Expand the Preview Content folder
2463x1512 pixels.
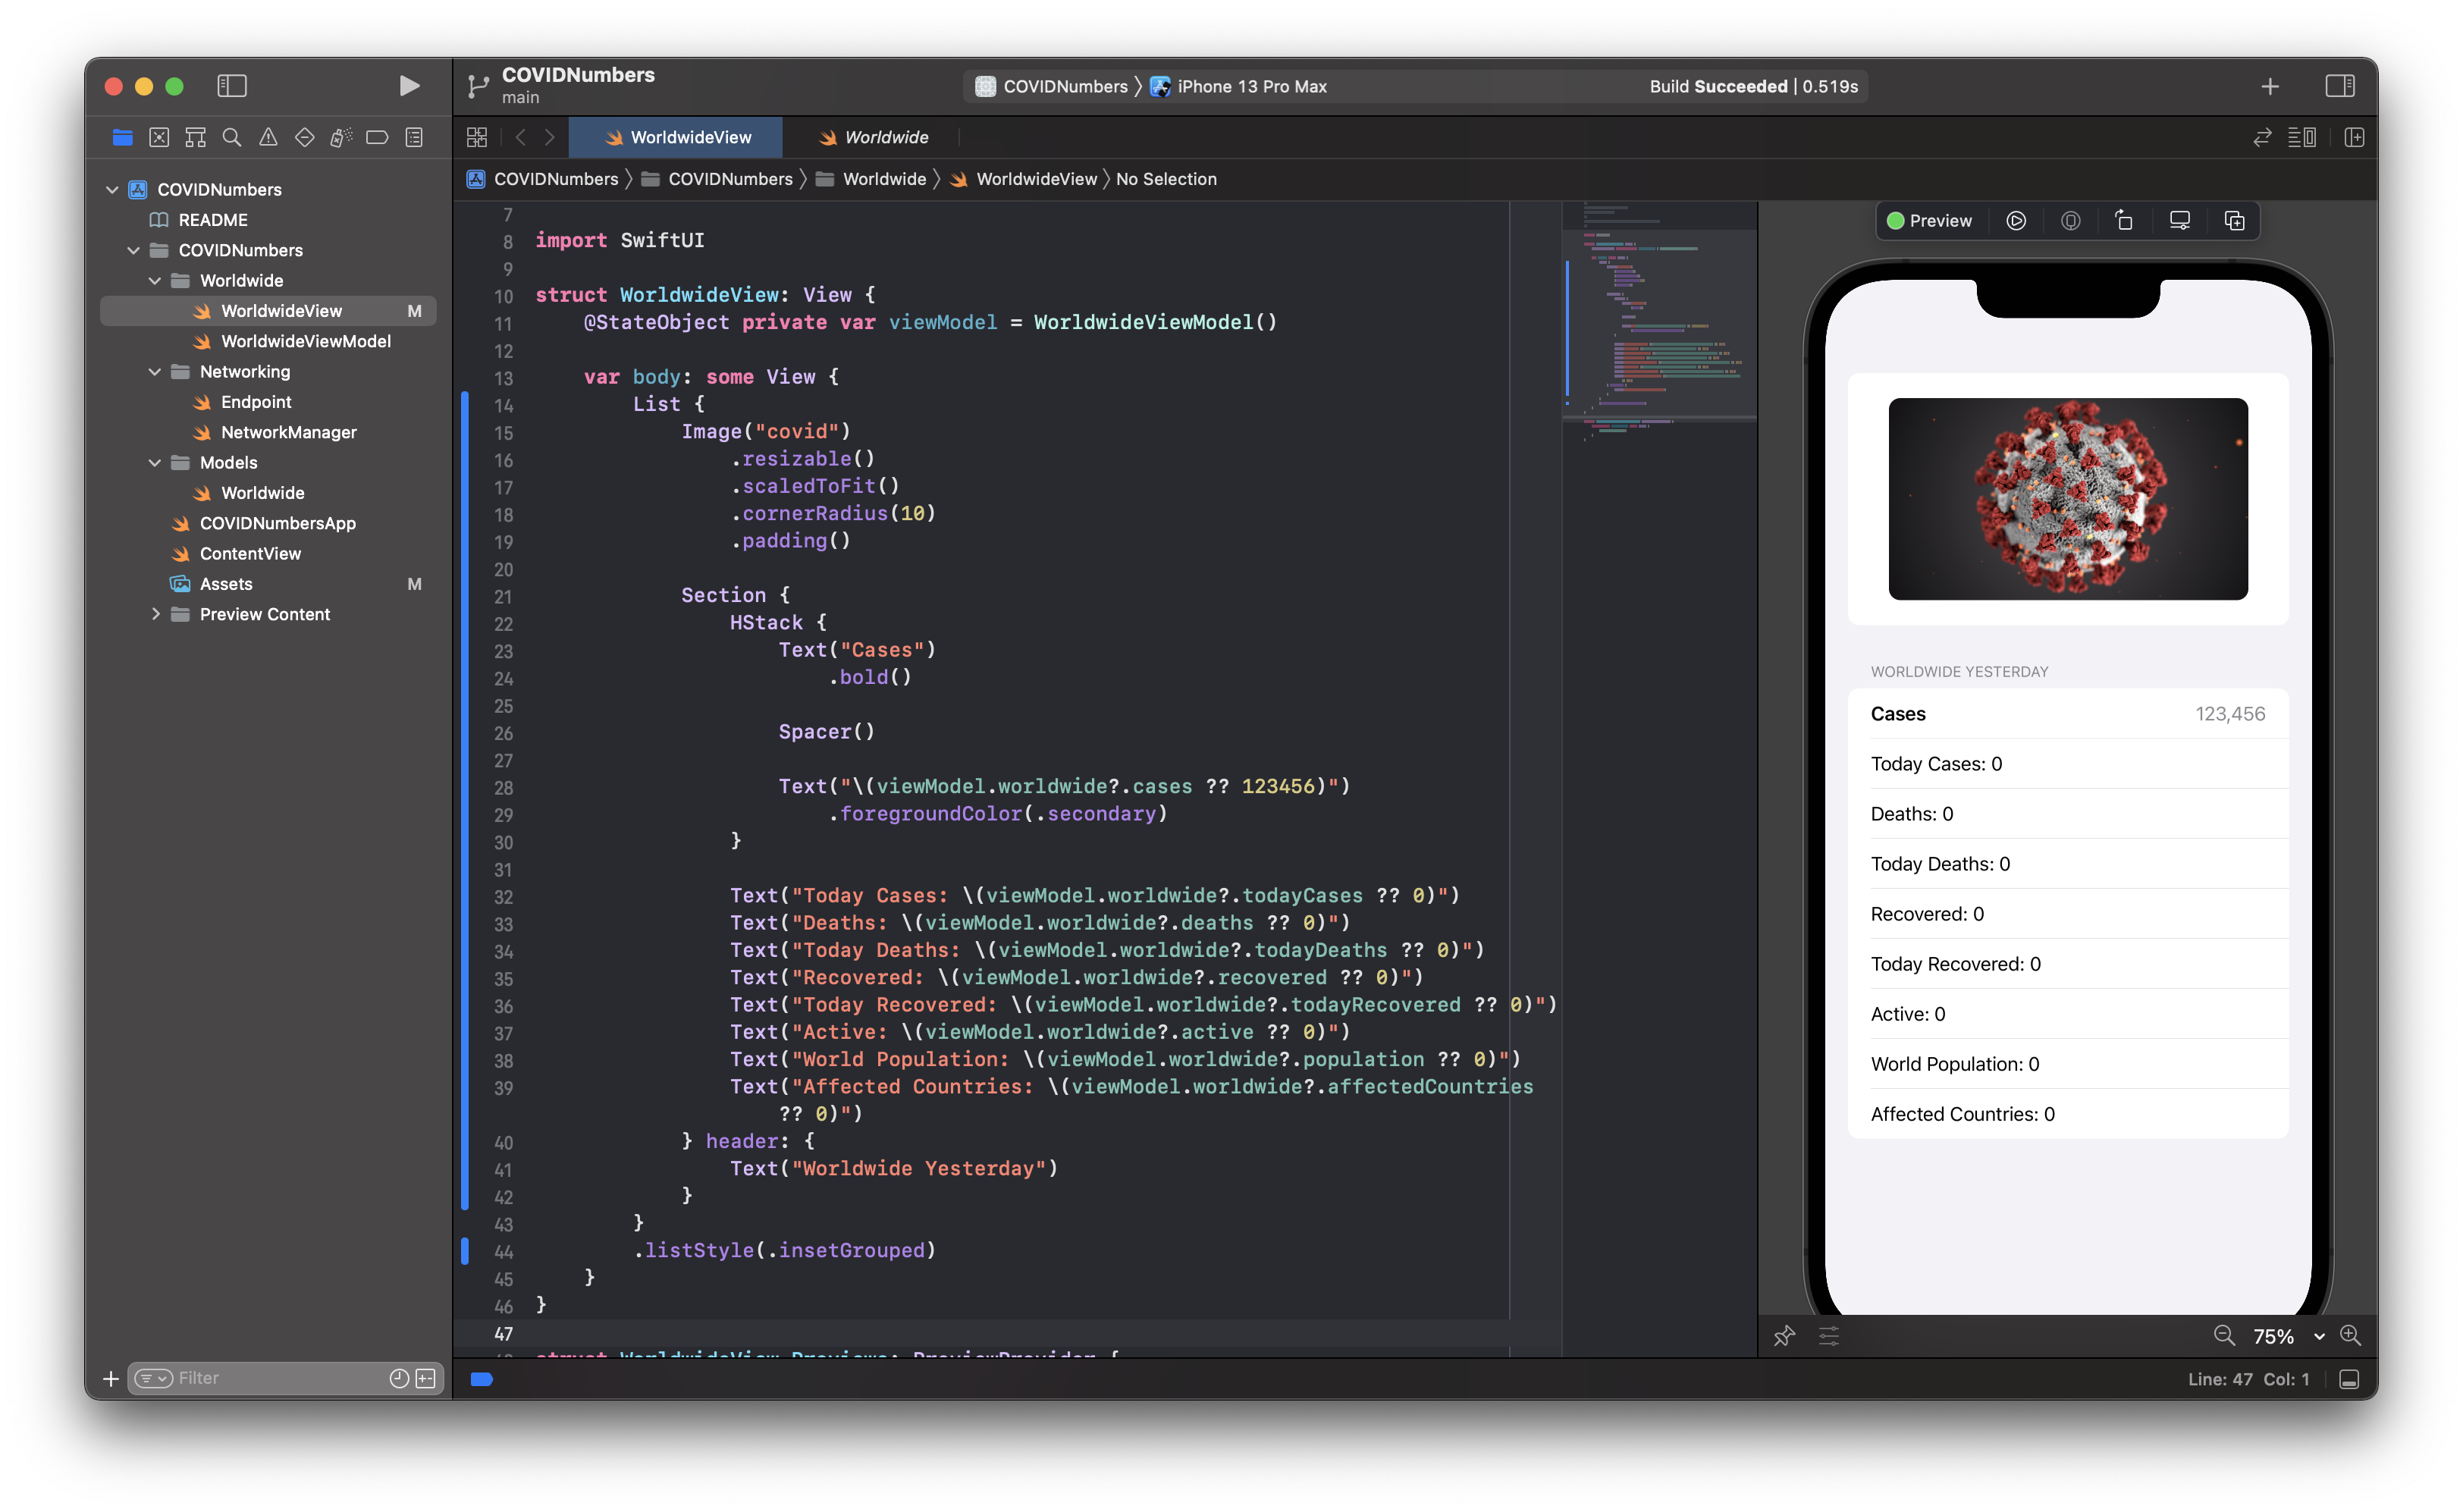tap(155, 614)
